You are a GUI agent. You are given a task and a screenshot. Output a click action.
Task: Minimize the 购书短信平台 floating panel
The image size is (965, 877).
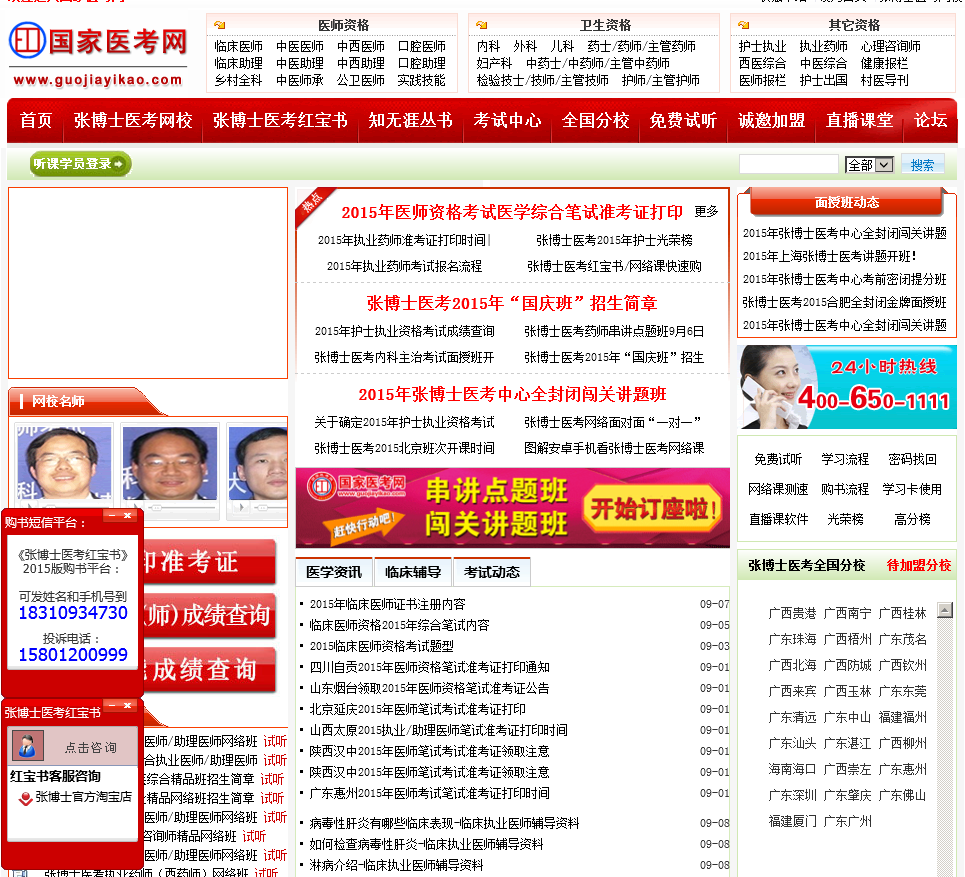[x=112, y=516]
